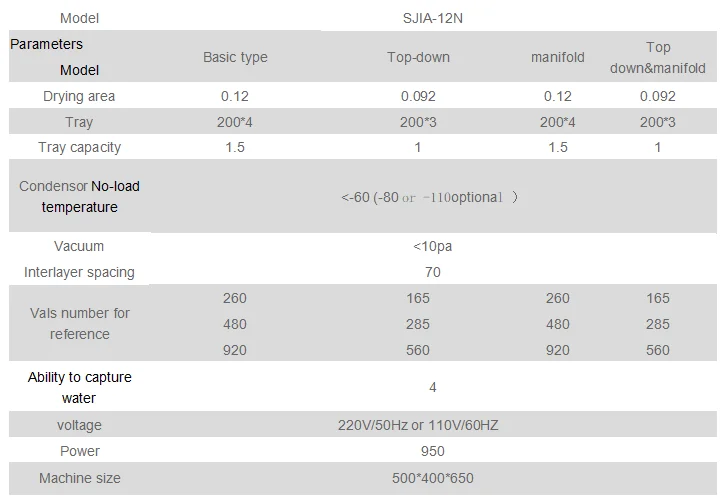
Task: Click the 'Vacuum' row label
Action: point(79,246)
